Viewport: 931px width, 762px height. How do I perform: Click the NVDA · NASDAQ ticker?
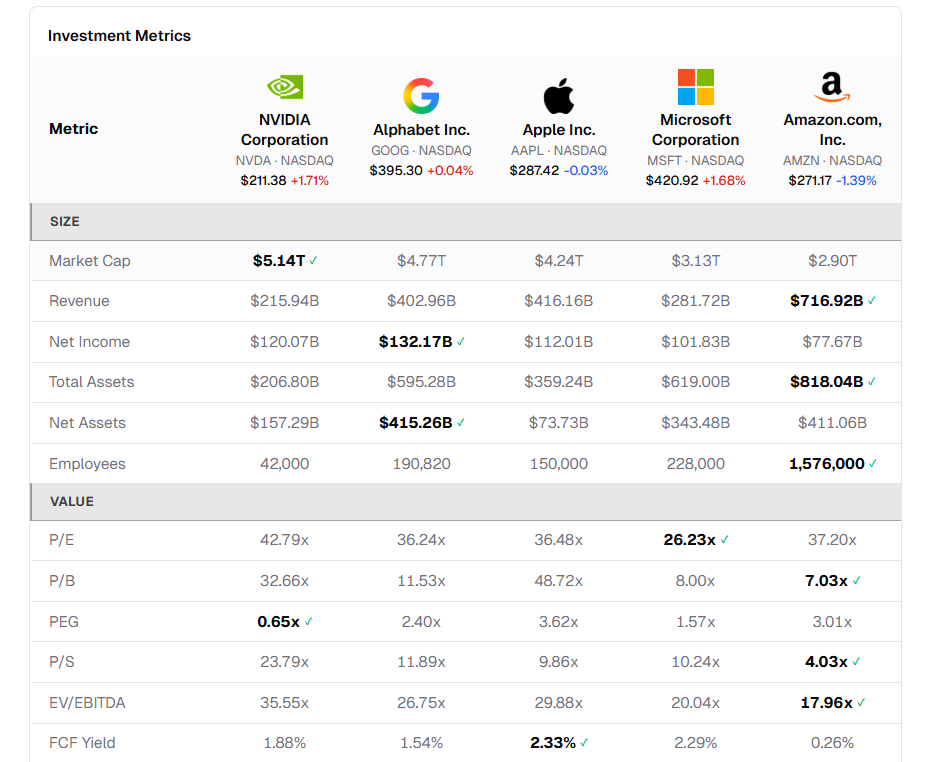click(x=284, y=160)
